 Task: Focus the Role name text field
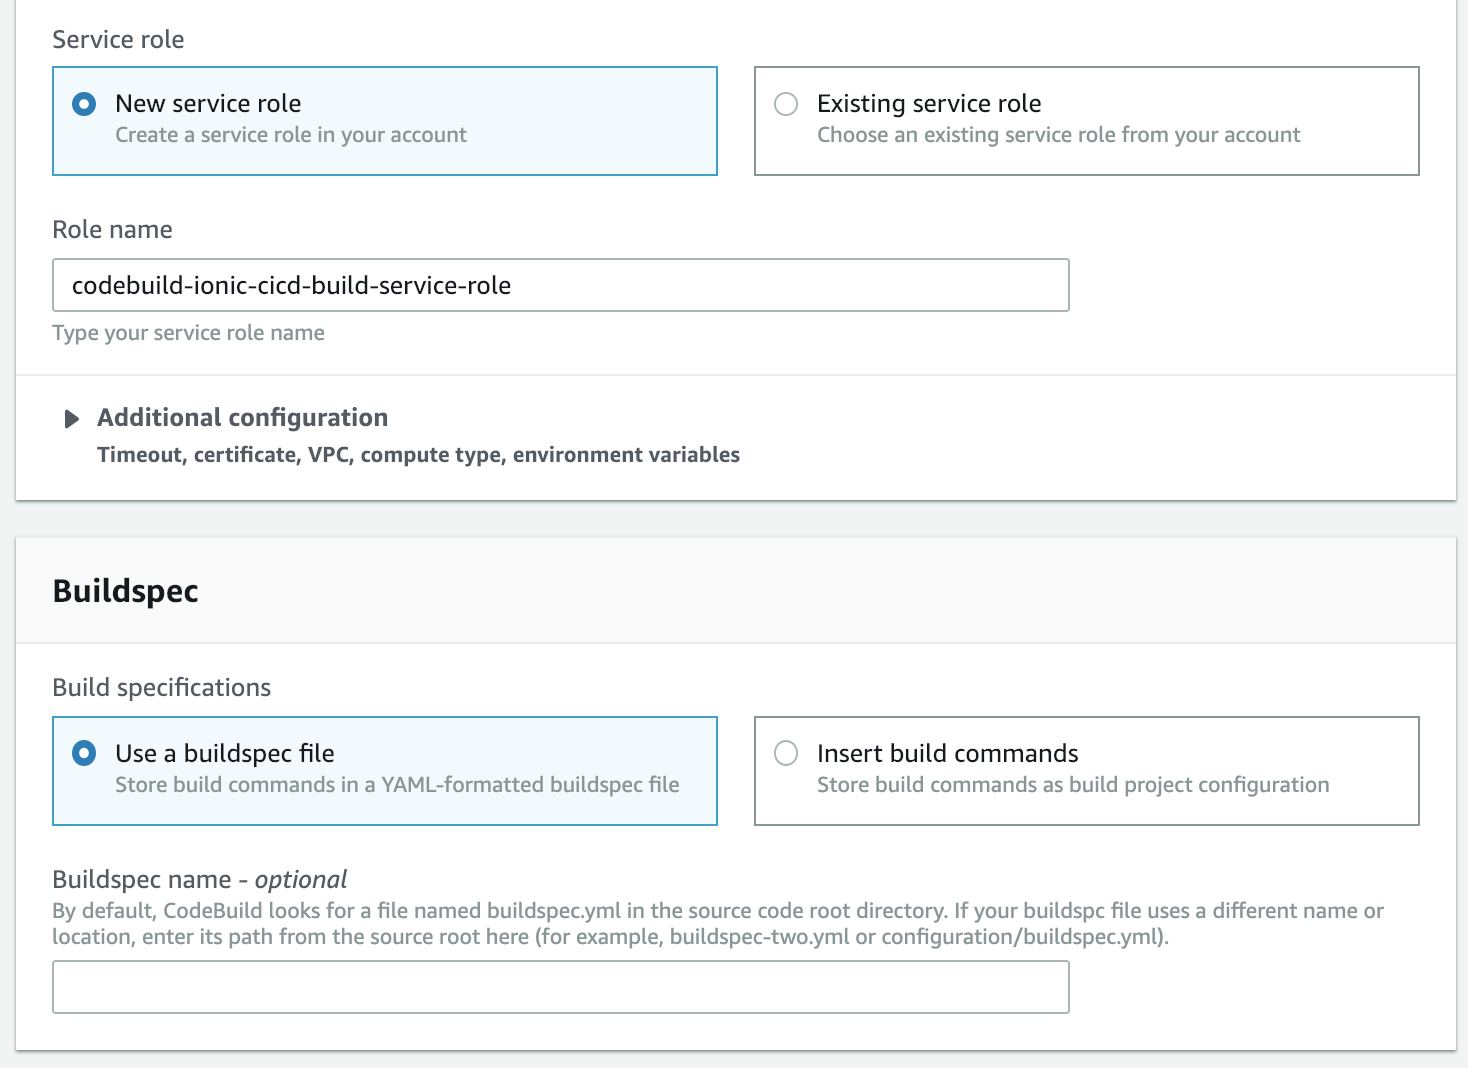pos(560,286)
